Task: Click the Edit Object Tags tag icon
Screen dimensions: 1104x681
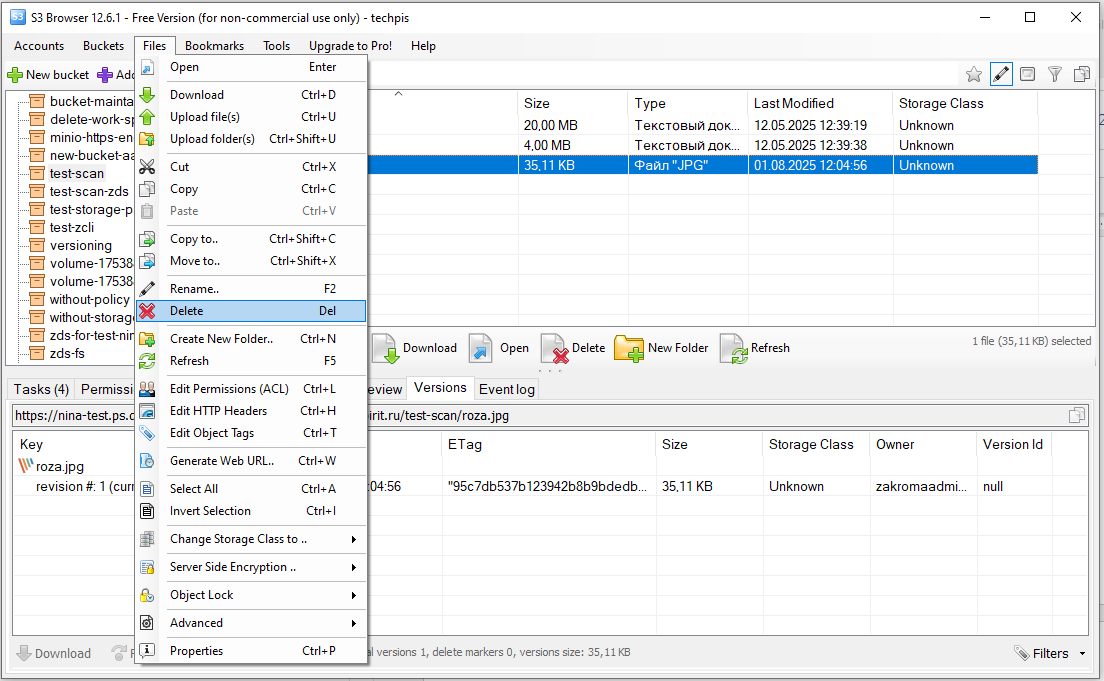Action: pyautogui.click(x=147, y=433)
